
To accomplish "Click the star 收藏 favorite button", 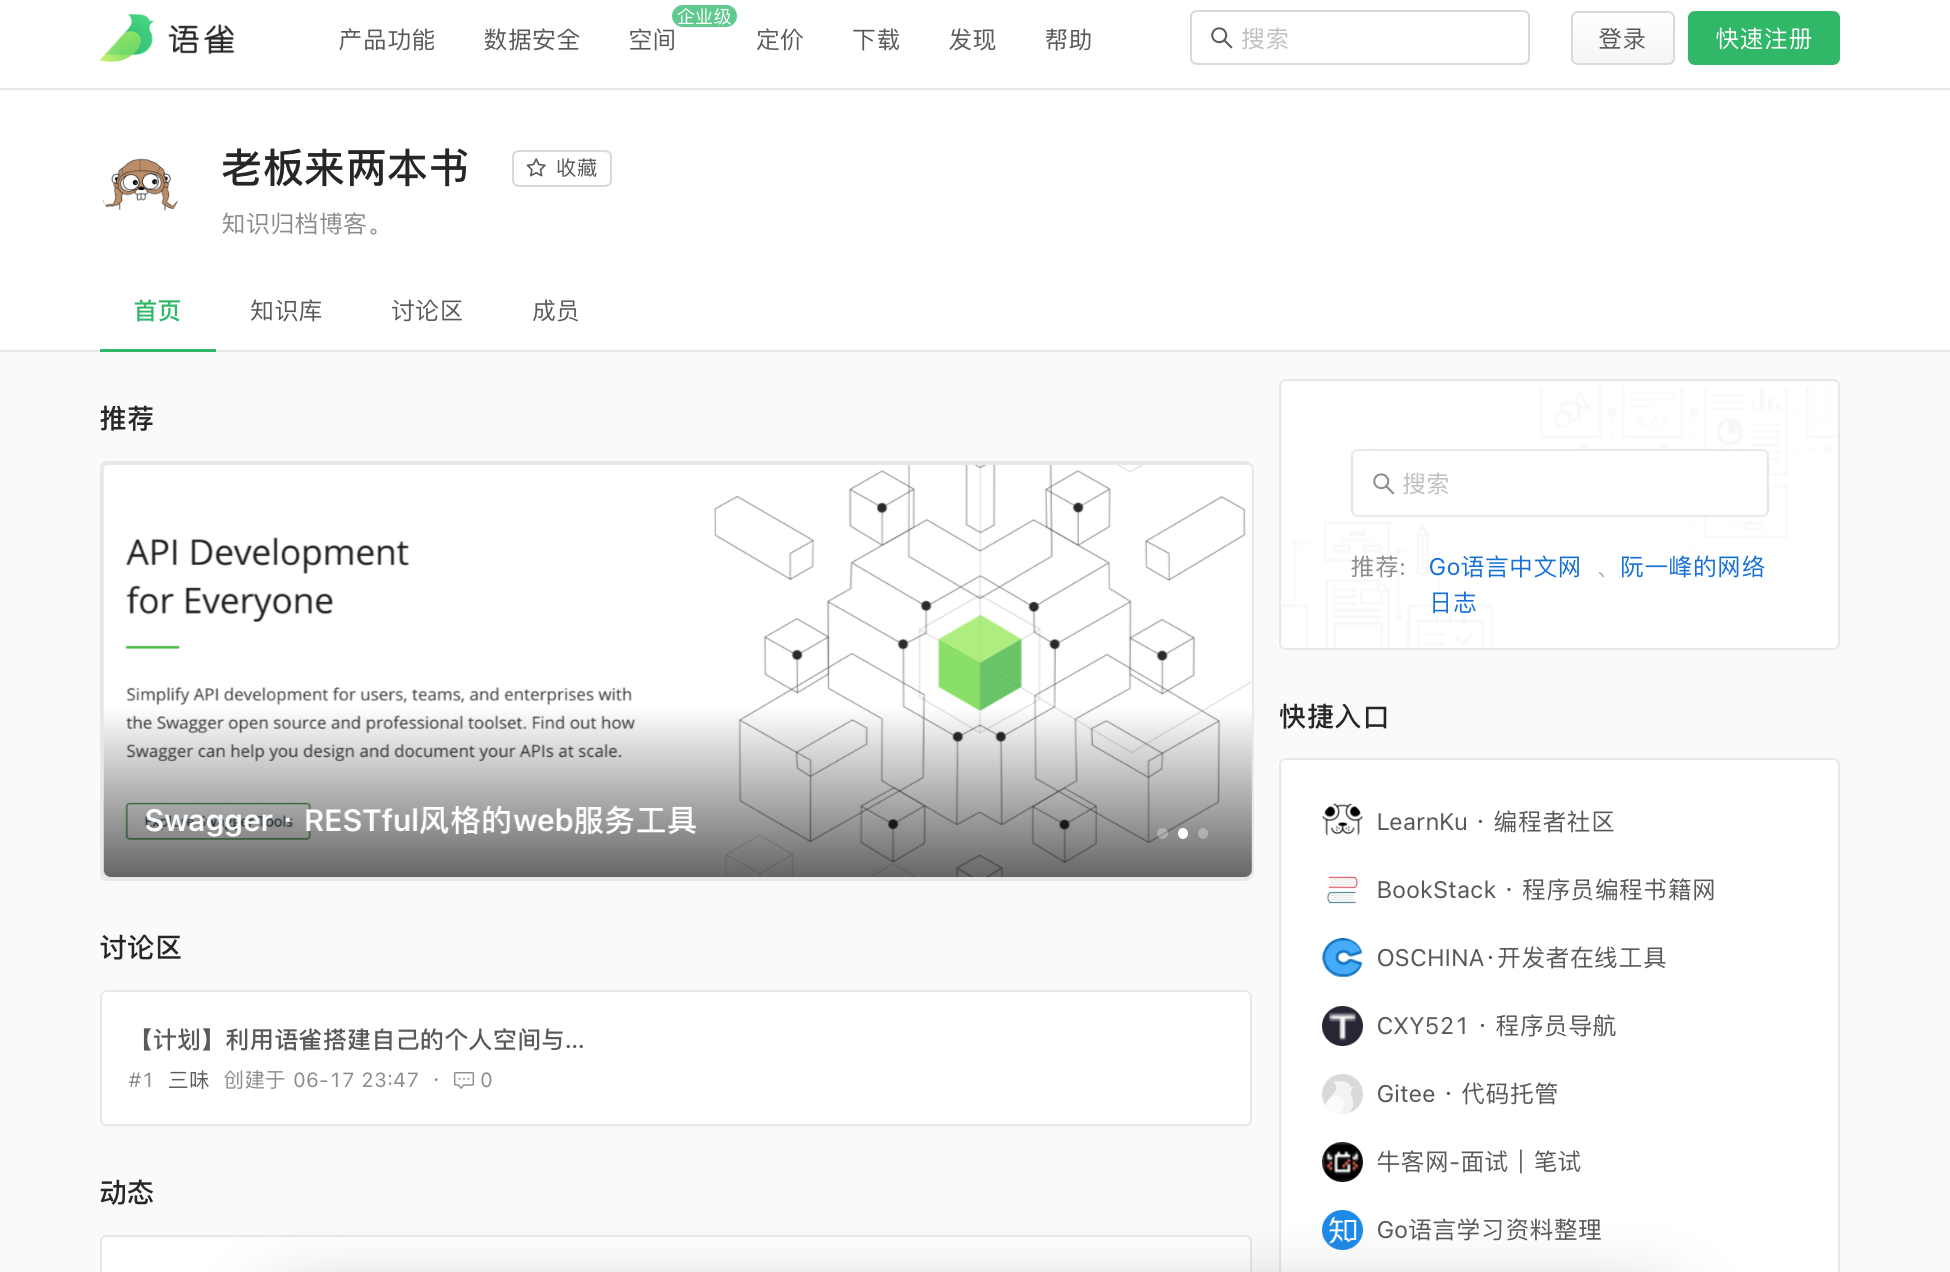I will (x=561, y=168).
